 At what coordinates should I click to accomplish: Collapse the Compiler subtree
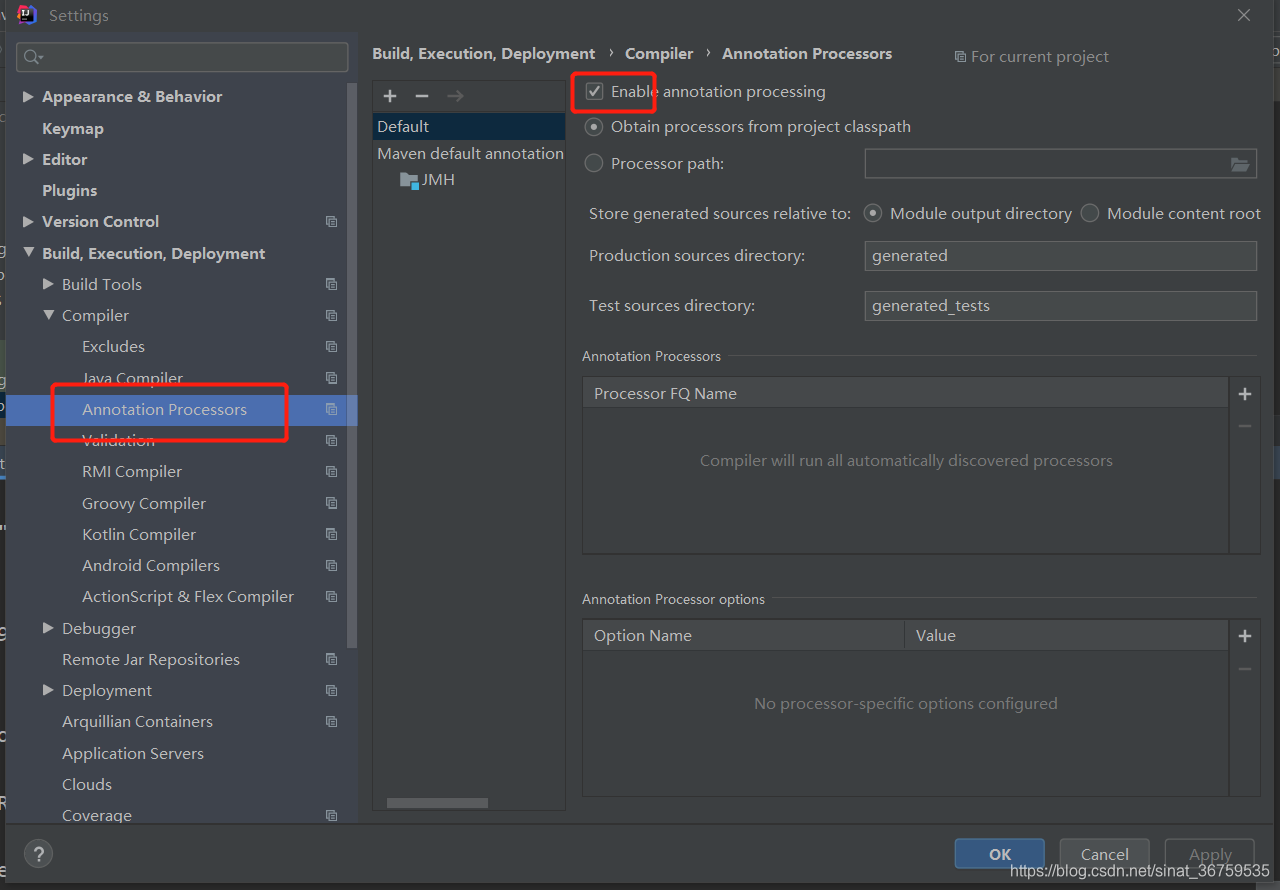(x=48, y=316)
